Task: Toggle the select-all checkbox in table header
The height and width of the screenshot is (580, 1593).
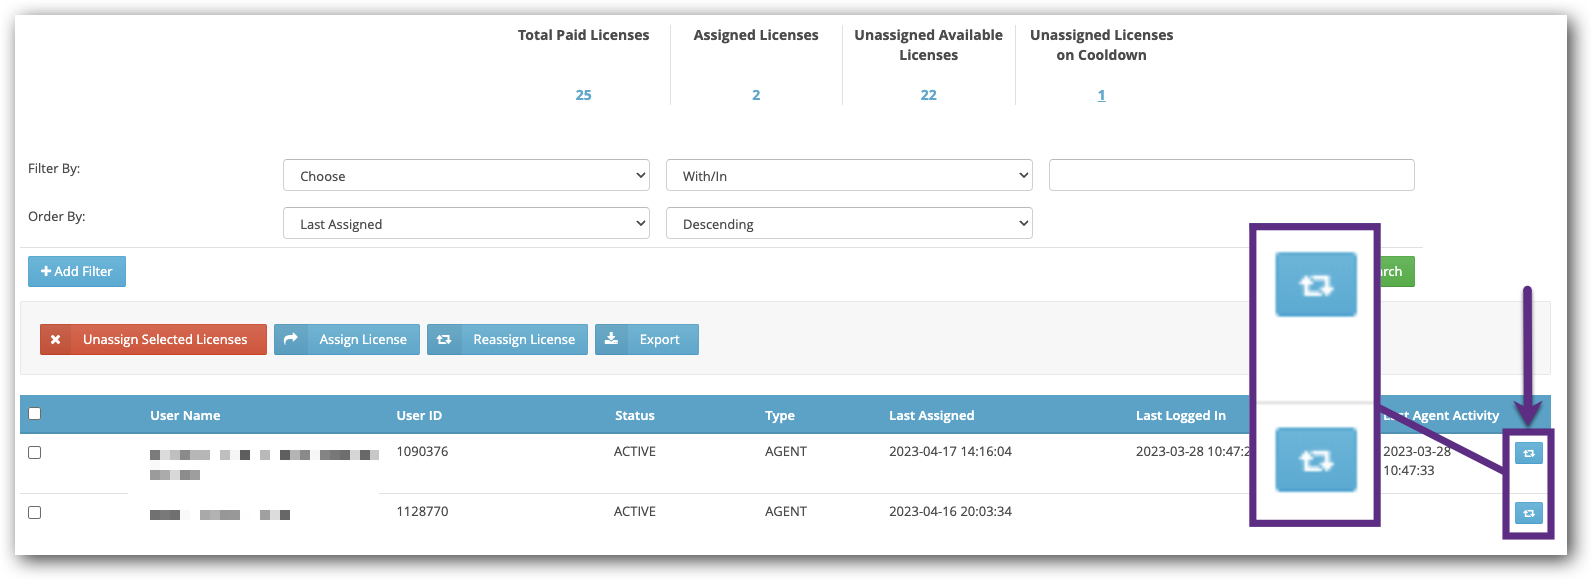Action: 35,414
